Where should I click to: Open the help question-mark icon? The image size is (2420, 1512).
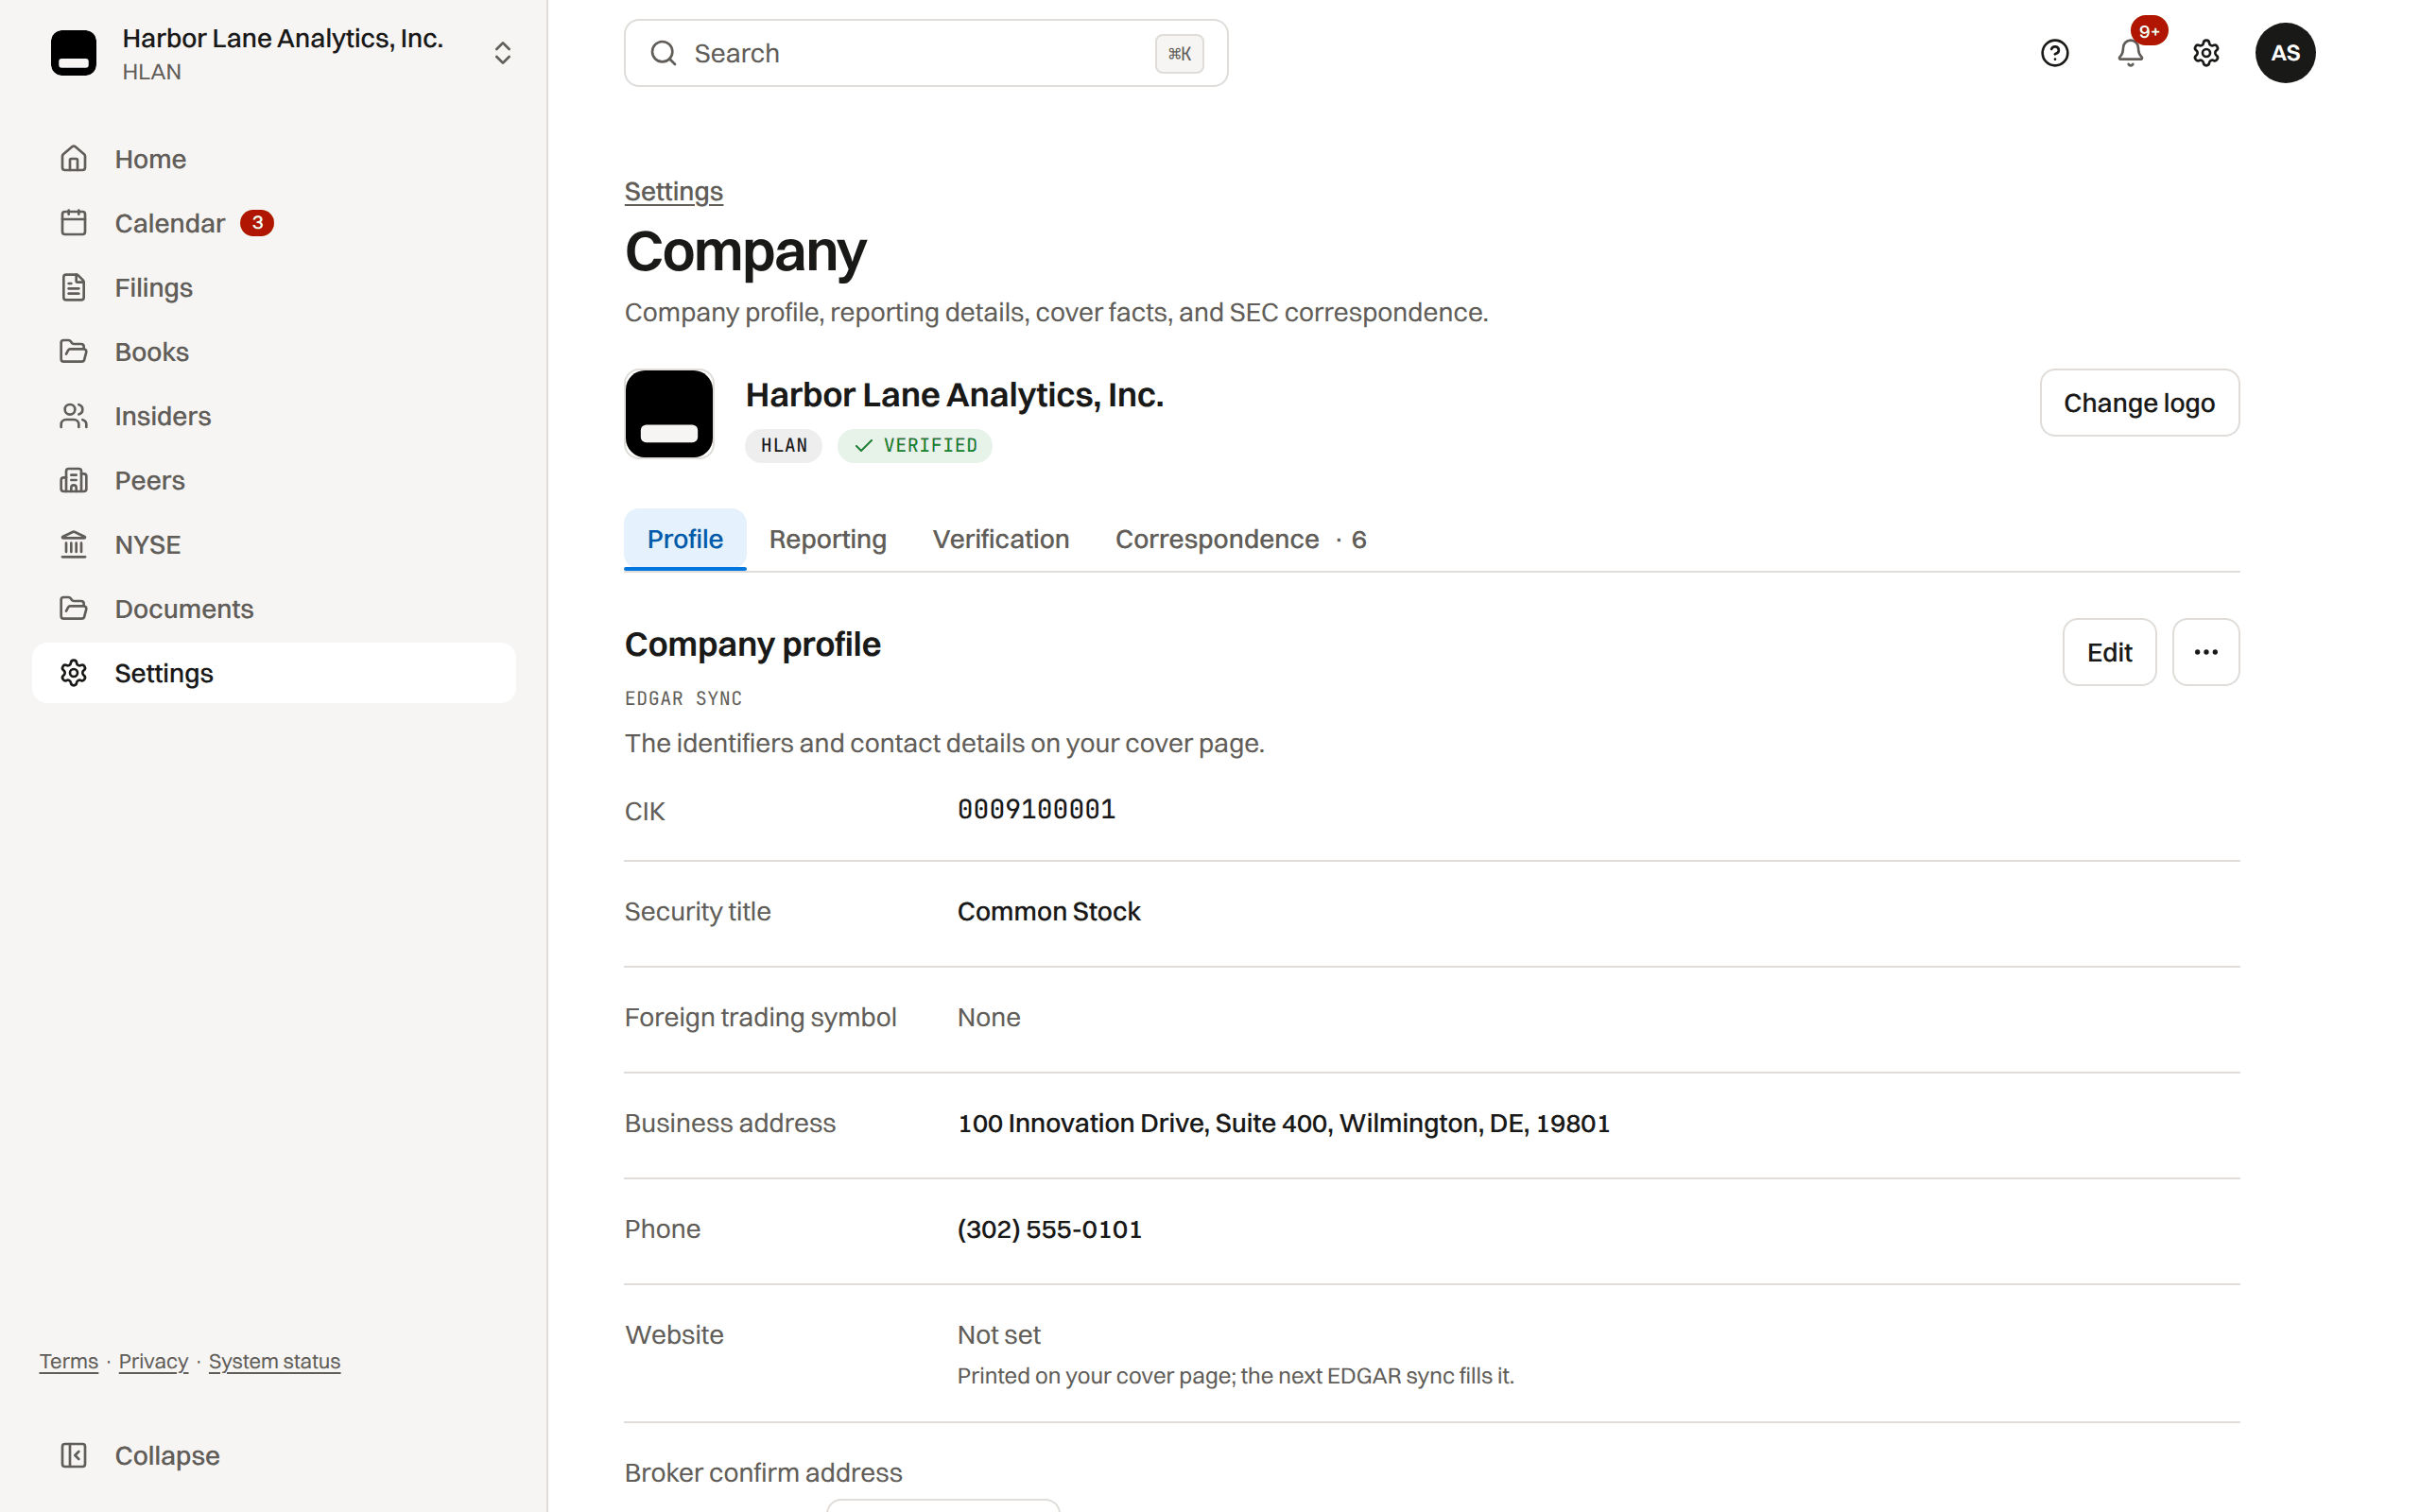(2054, 53)
